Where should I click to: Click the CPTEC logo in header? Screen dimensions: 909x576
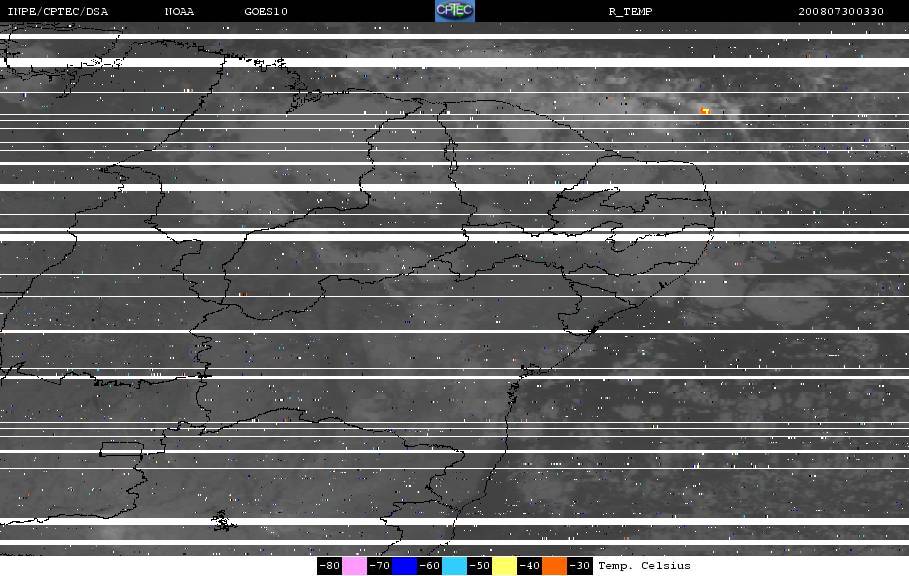click(x=454, y=11)
